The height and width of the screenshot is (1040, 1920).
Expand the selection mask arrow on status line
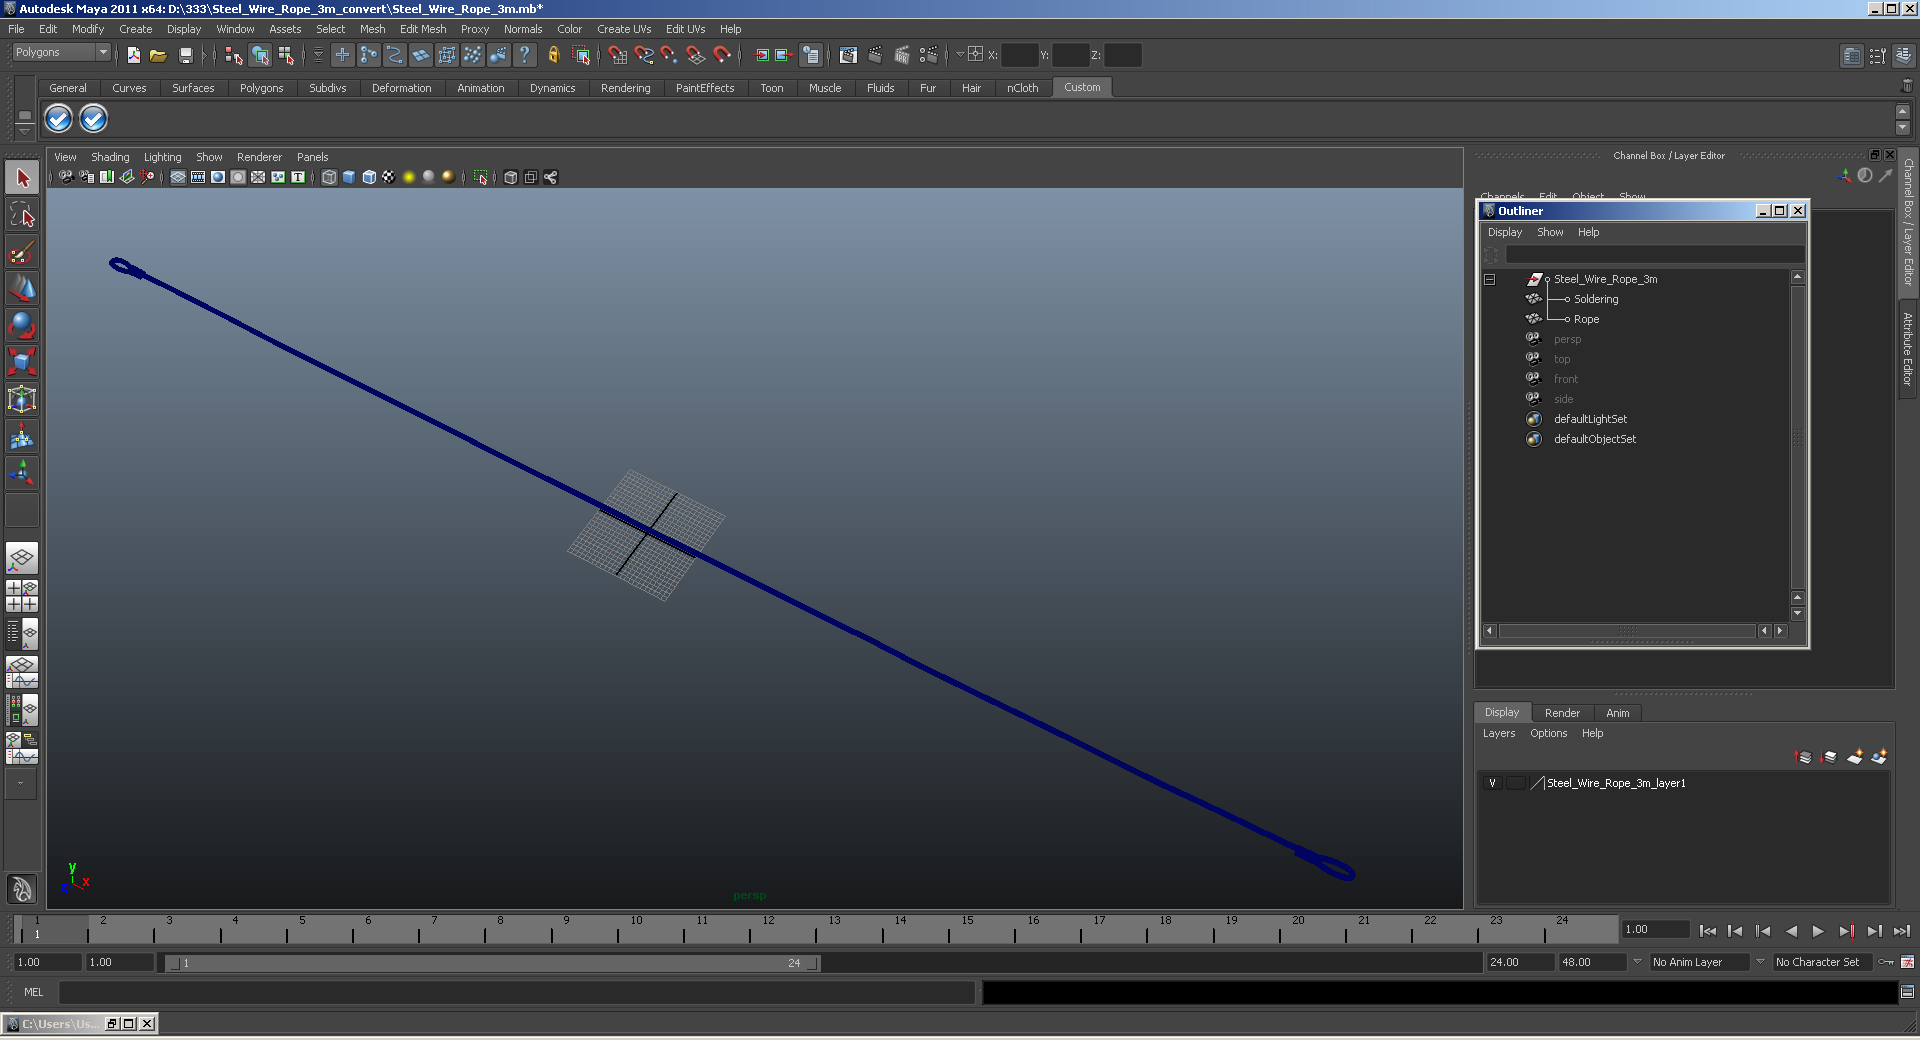click(x=319, y=55)
